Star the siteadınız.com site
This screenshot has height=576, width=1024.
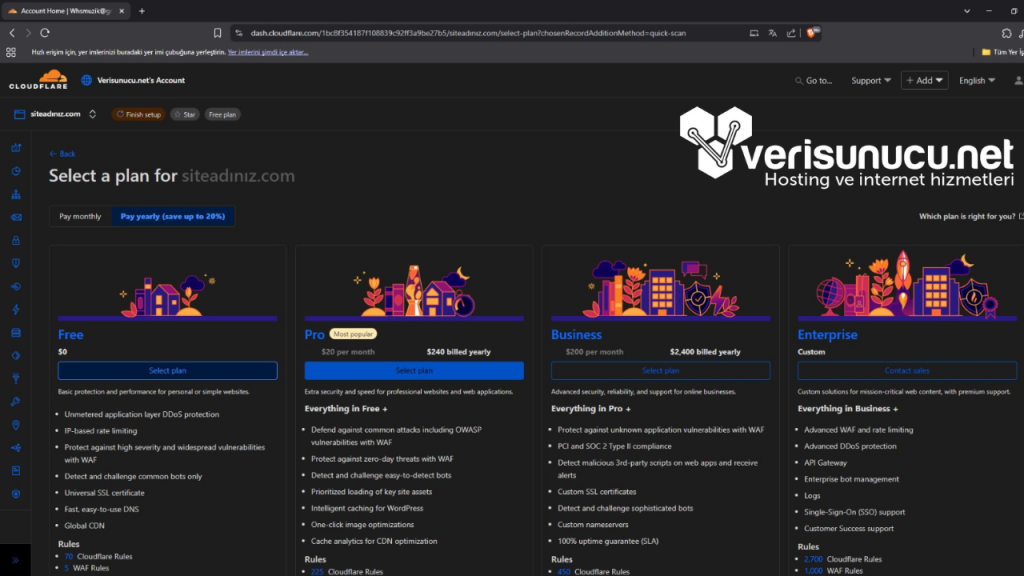[185, 114]
